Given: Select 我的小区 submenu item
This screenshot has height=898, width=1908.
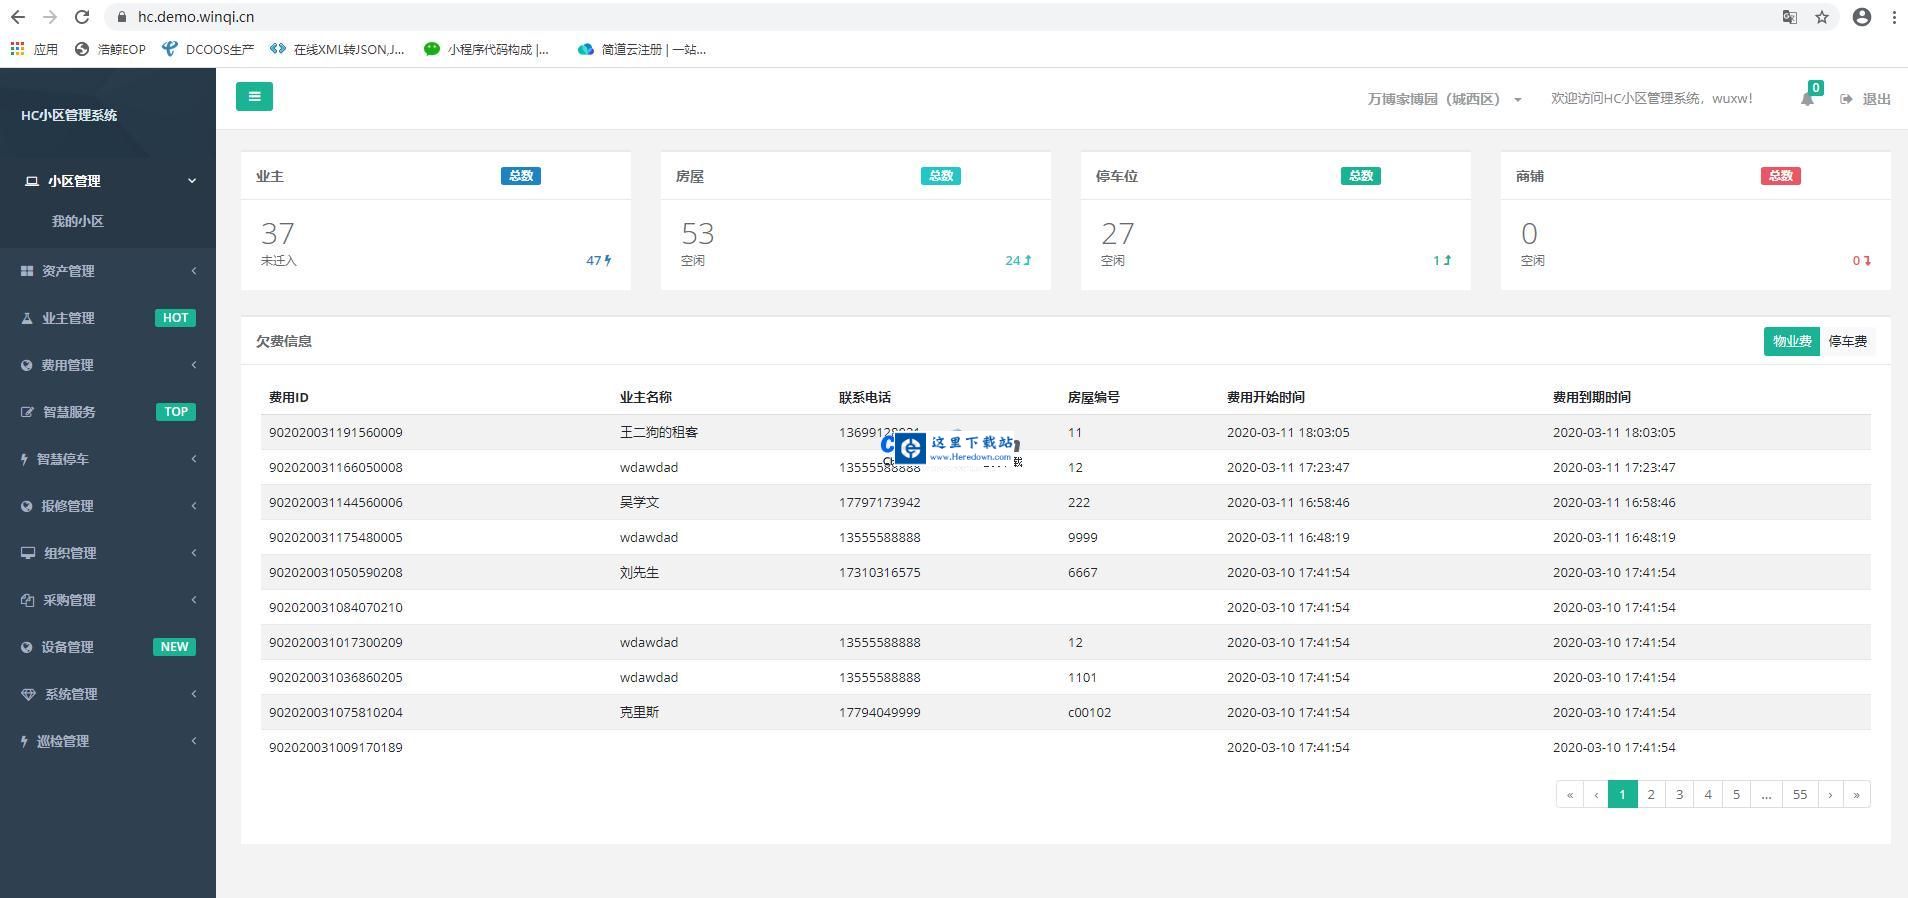Looking at the screenshot, I should (78, 221).
